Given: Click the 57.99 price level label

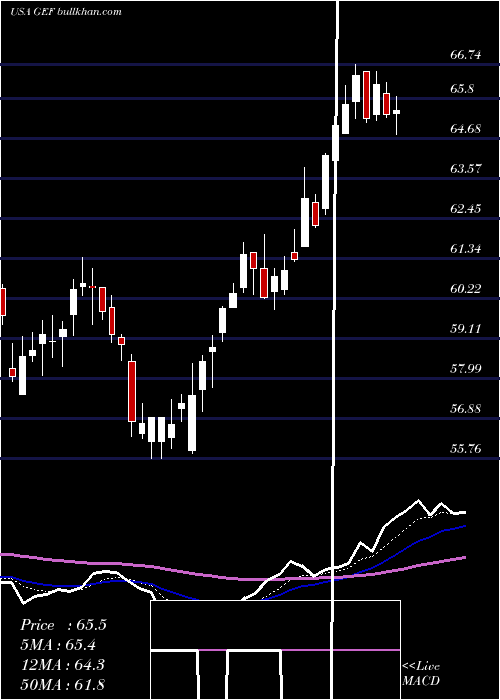Looking at the screenshot, I should point(466,369).
